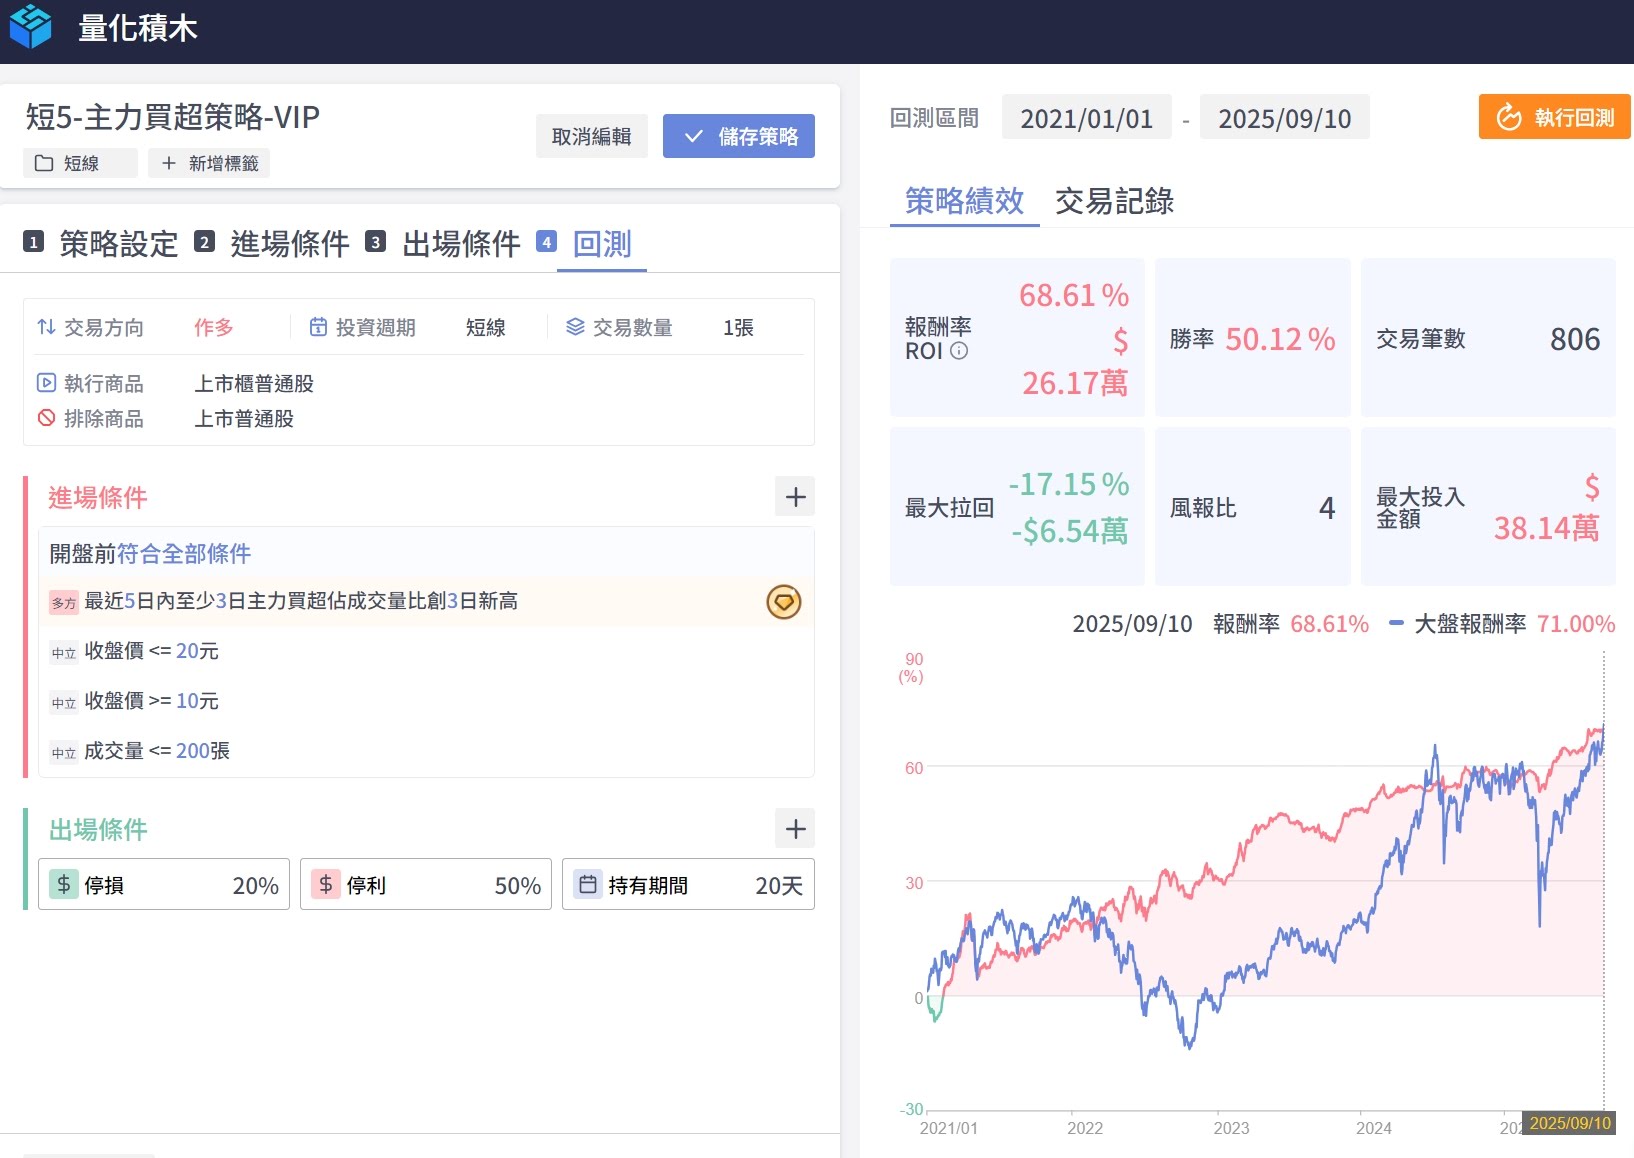Click the 持有期間 calendar icon
This screenshot has width=1634, height=1158.
588,884
